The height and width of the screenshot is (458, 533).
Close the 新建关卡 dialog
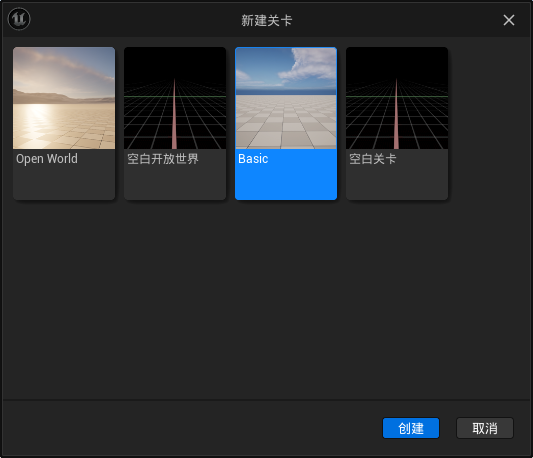(509, 20)
